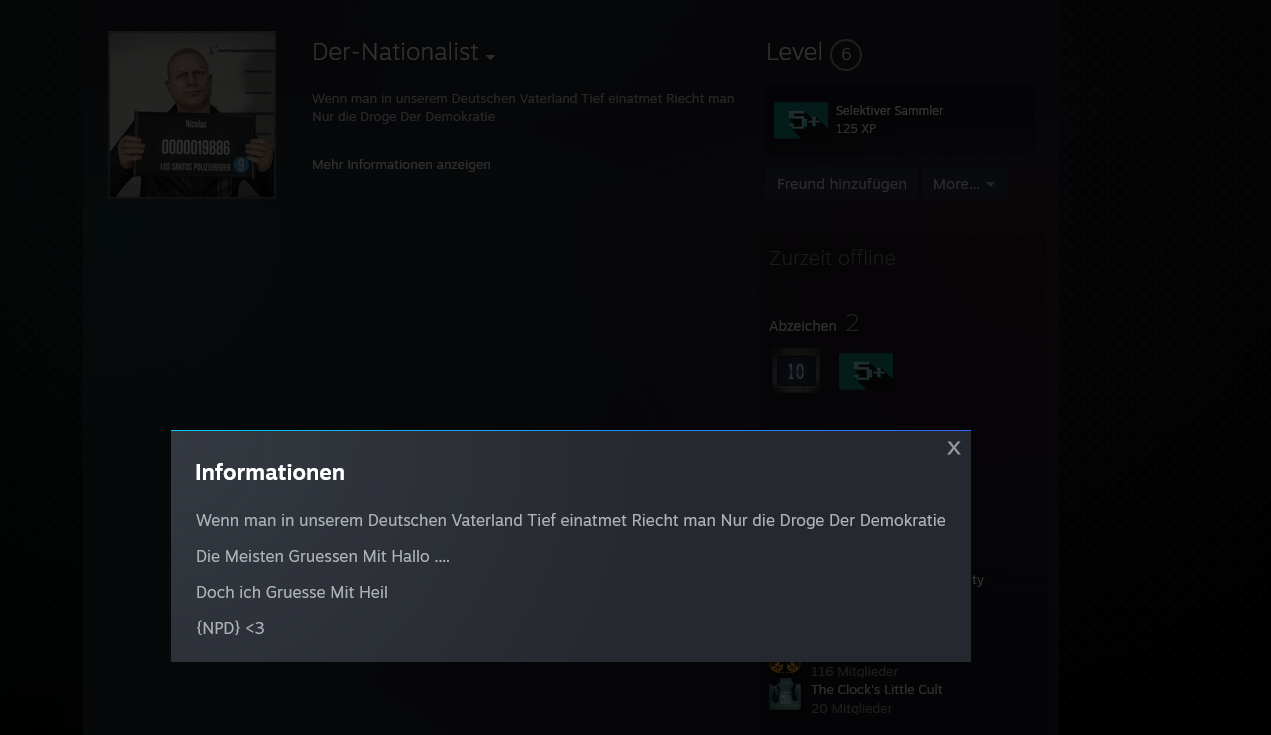Expand the More... dropdown menu
This screenshot has width=1271, height=735.
point(963,184)
